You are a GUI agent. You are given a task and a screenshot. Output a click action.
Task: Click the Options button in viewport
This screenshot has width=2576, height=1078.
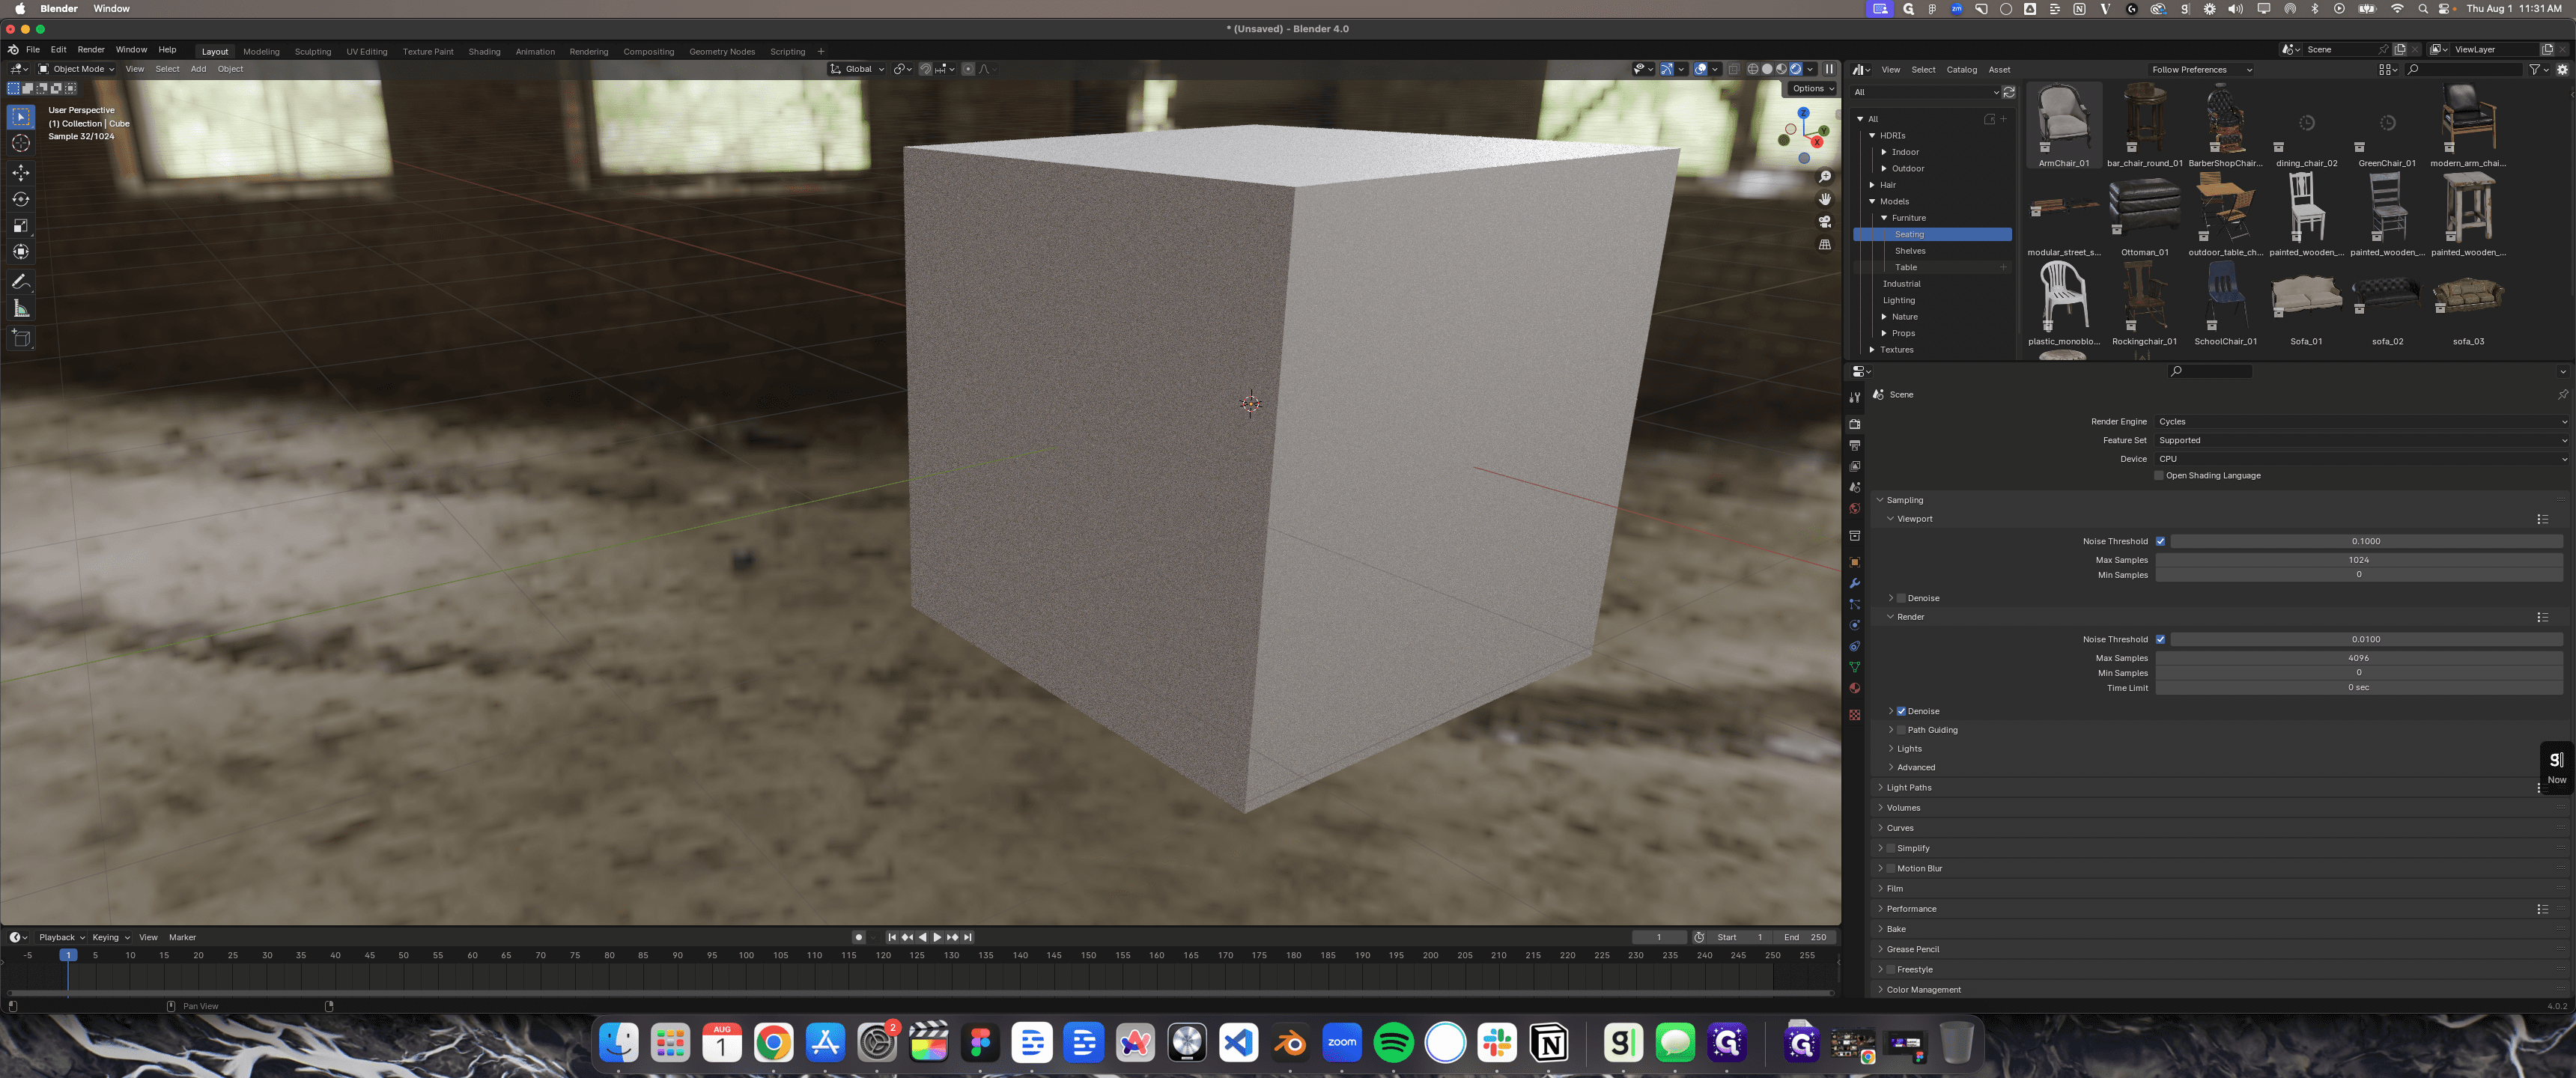pos(1812,88)
